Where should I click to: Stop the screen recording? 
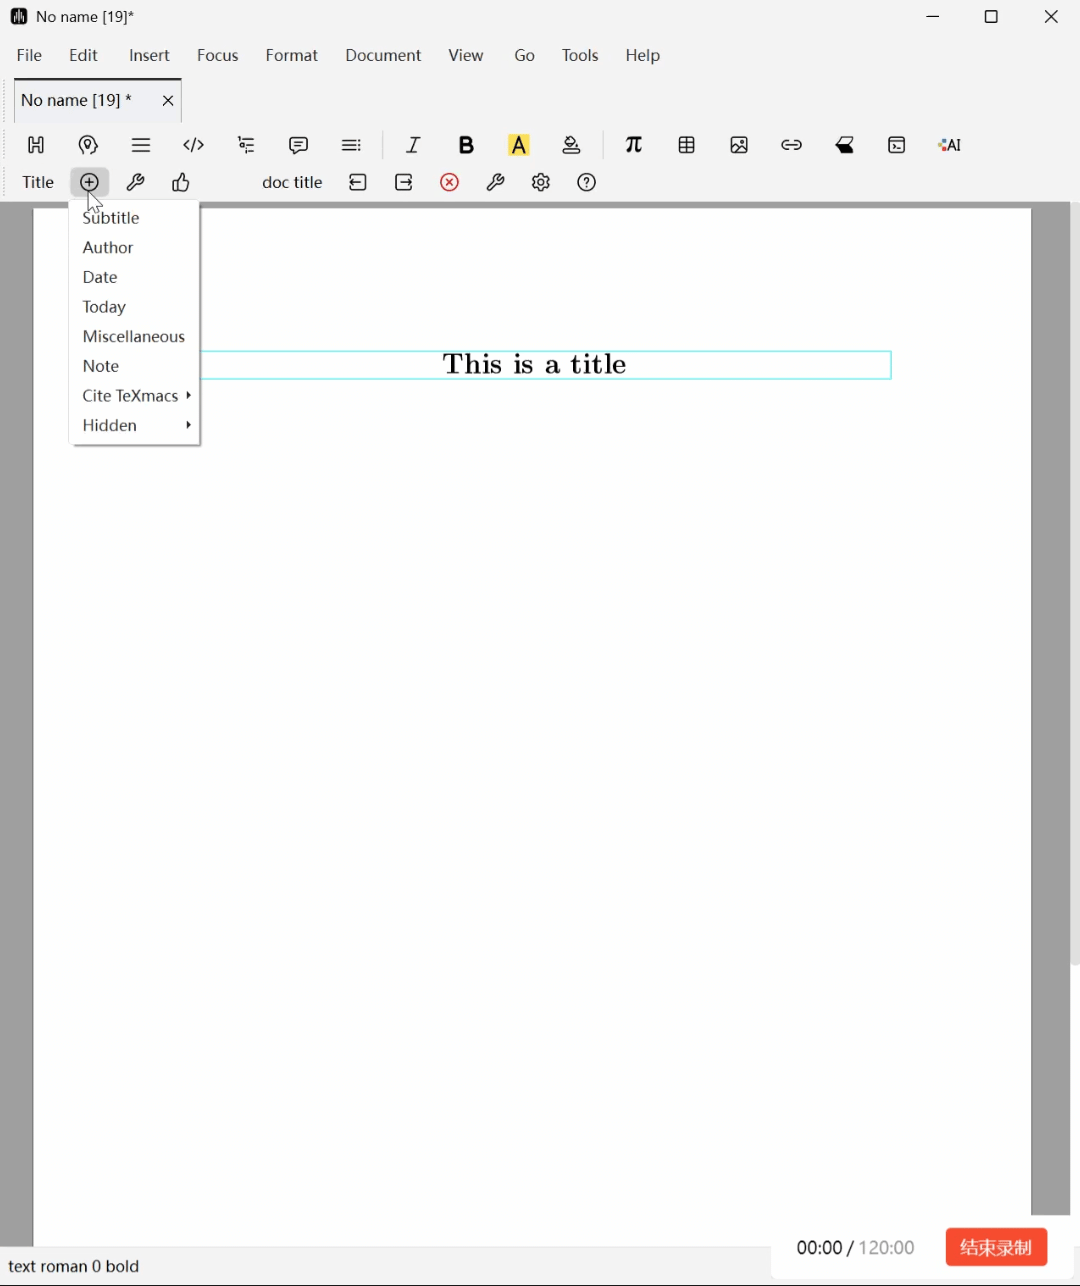[996, 1247]
